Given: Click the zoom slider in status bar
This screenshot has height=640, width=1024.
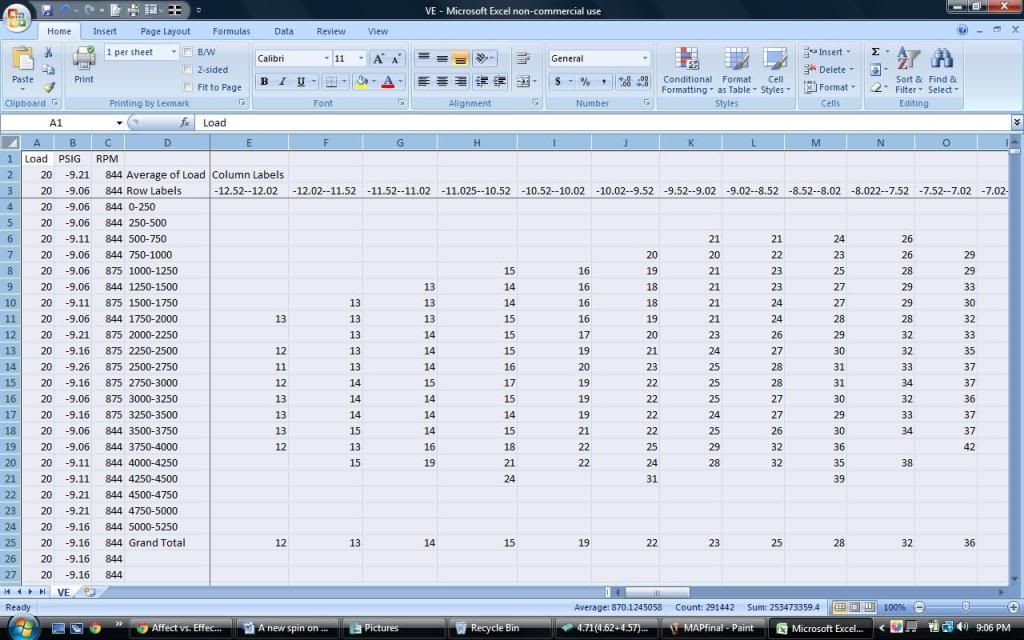Looking at the screenshot, I should (x=966, y=607).
